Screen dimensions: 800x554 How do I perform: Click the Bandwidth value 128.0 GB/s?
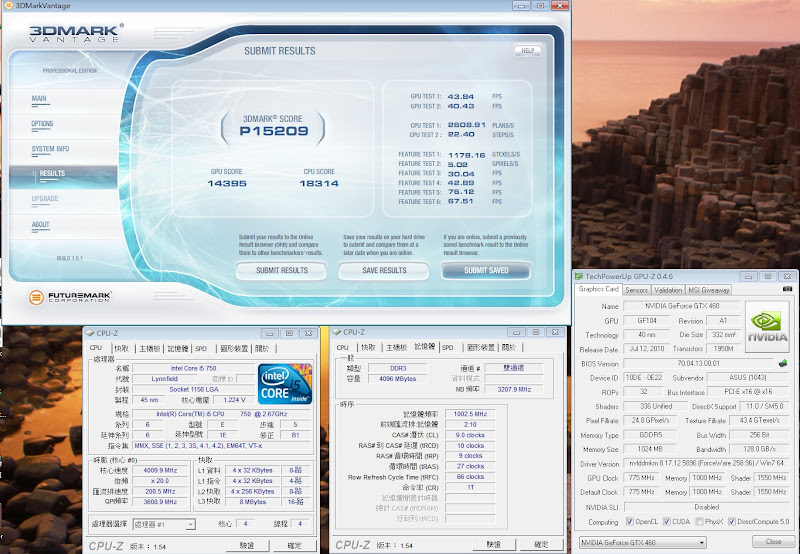759,449
